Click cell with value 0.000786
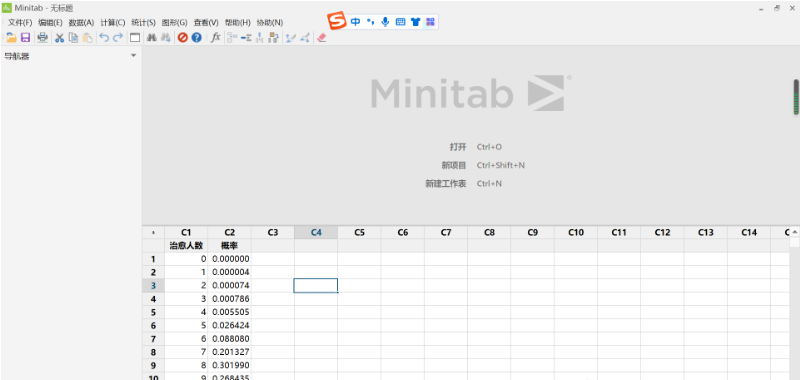The image size is (803, 380). (229, 299)
